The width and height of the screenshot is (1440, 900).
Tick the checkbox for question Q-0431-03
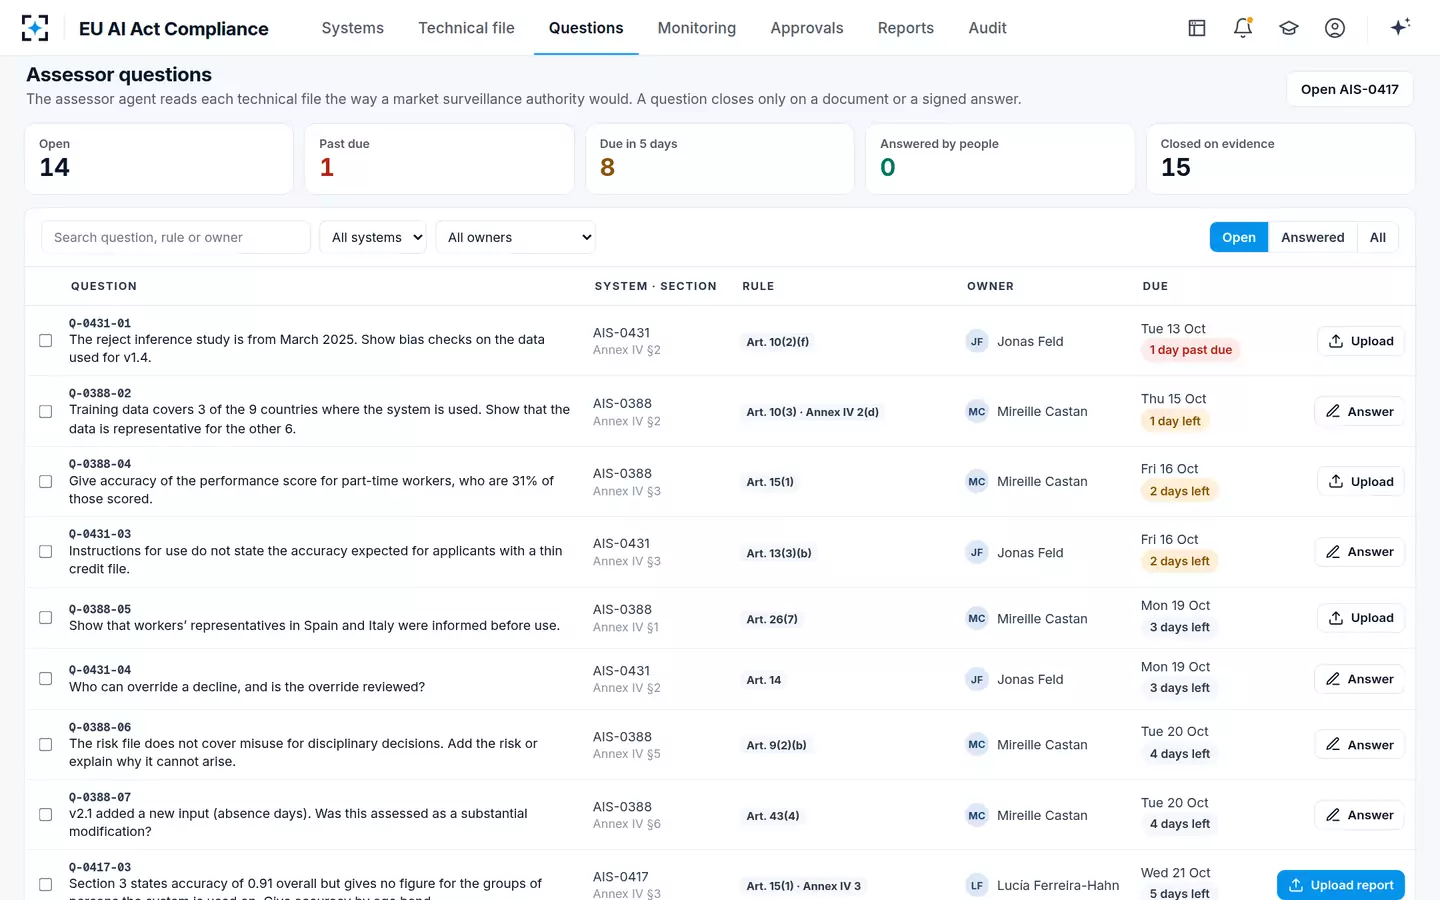(46, 552)
